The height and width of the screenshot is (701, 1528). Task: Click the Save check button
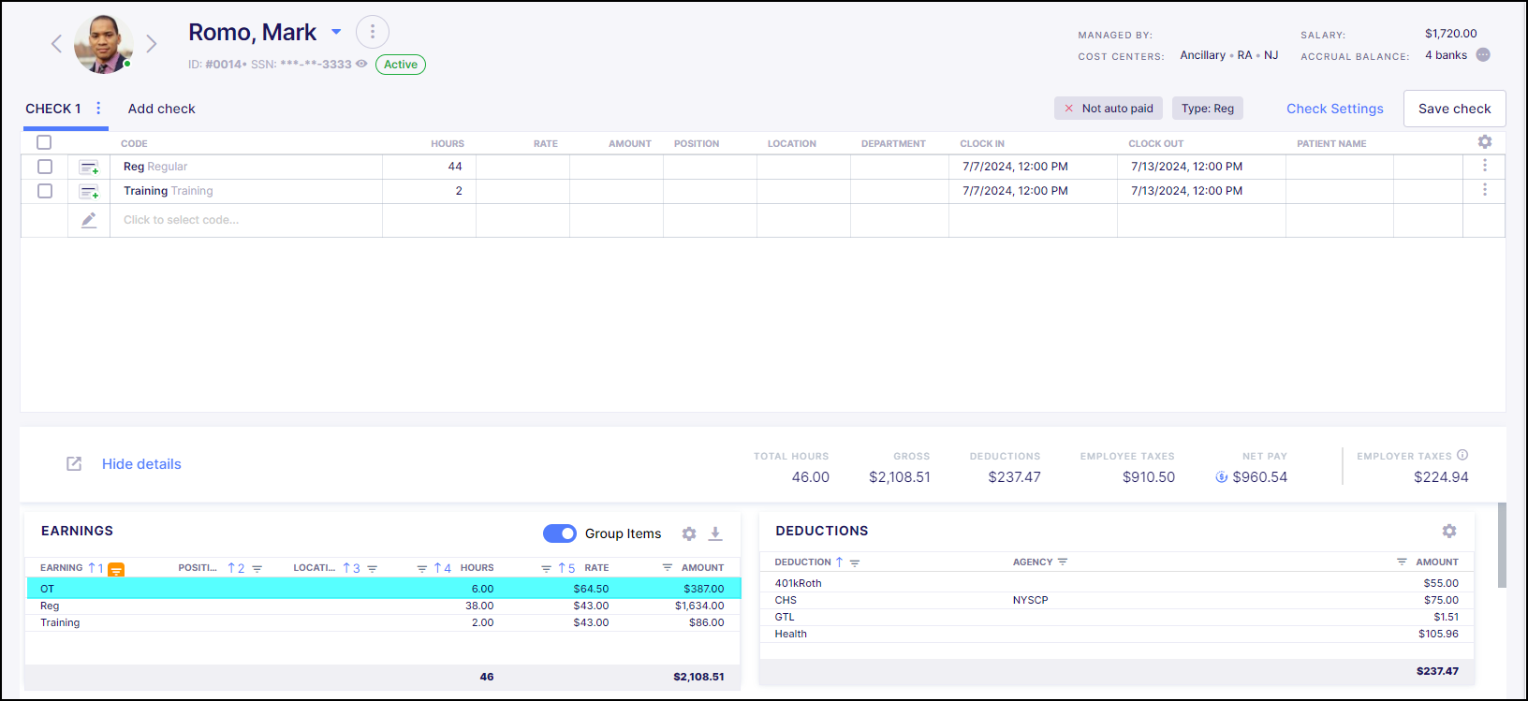(x=1454, y=108)
